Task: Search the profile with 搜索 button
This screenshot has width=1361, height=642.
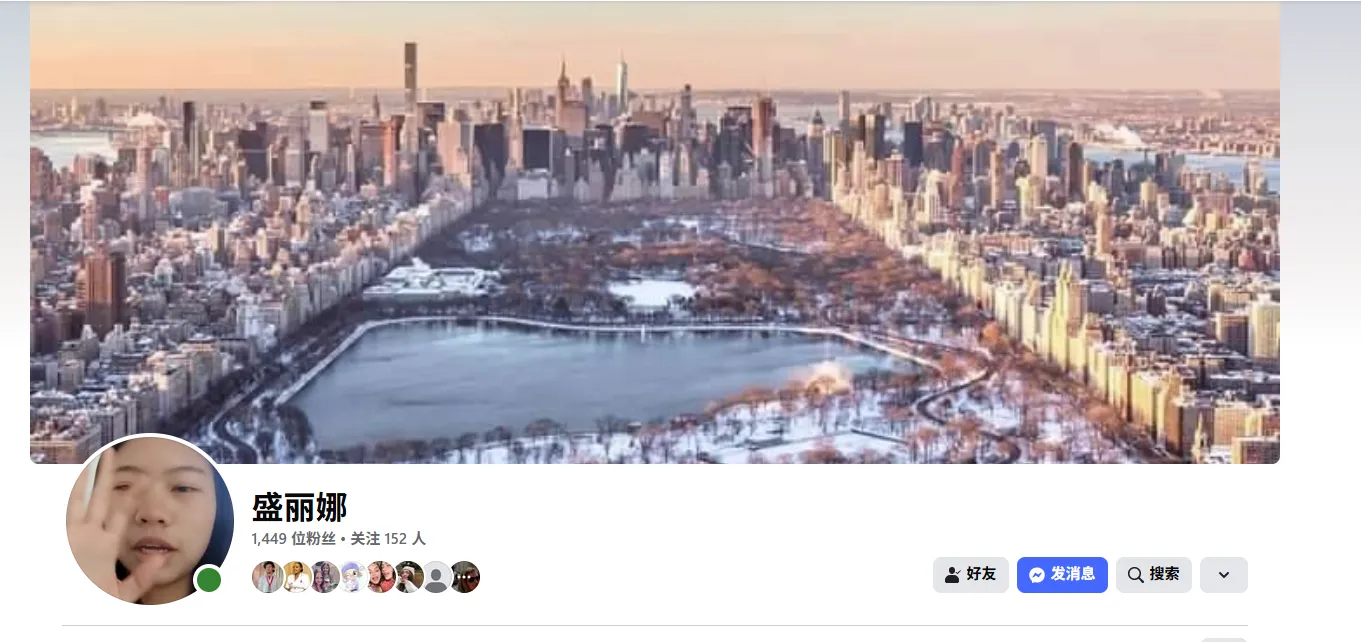Action: [x=1154, y=575]
